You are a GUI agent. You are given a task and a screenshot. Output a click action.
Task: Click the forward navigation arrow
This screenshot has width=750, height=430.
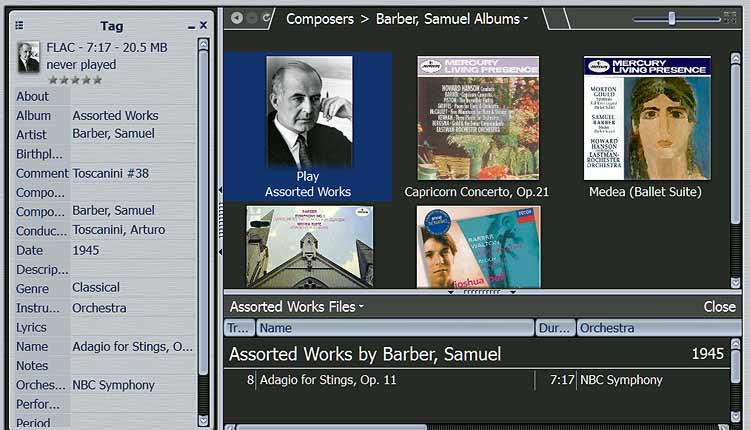(252, 18)
